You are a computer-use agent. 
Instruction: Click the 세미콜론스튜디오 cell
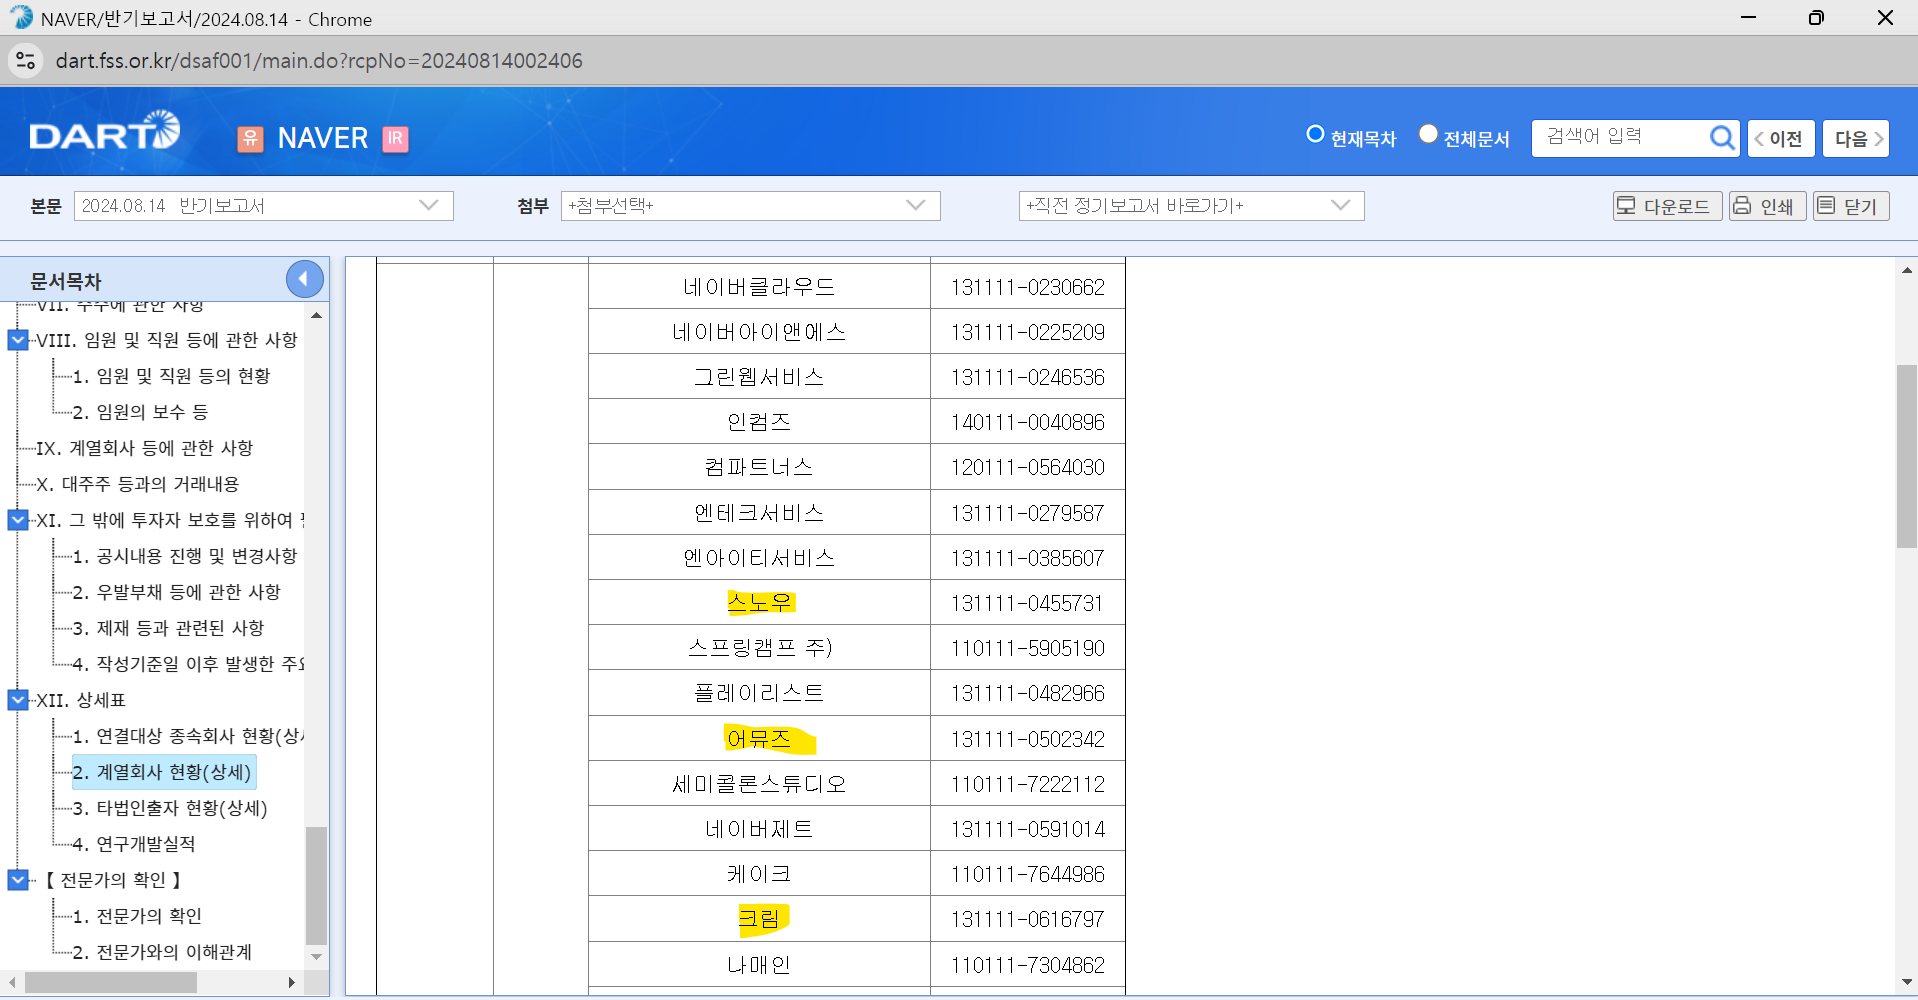pyautogui.click(x=760, y=784)
